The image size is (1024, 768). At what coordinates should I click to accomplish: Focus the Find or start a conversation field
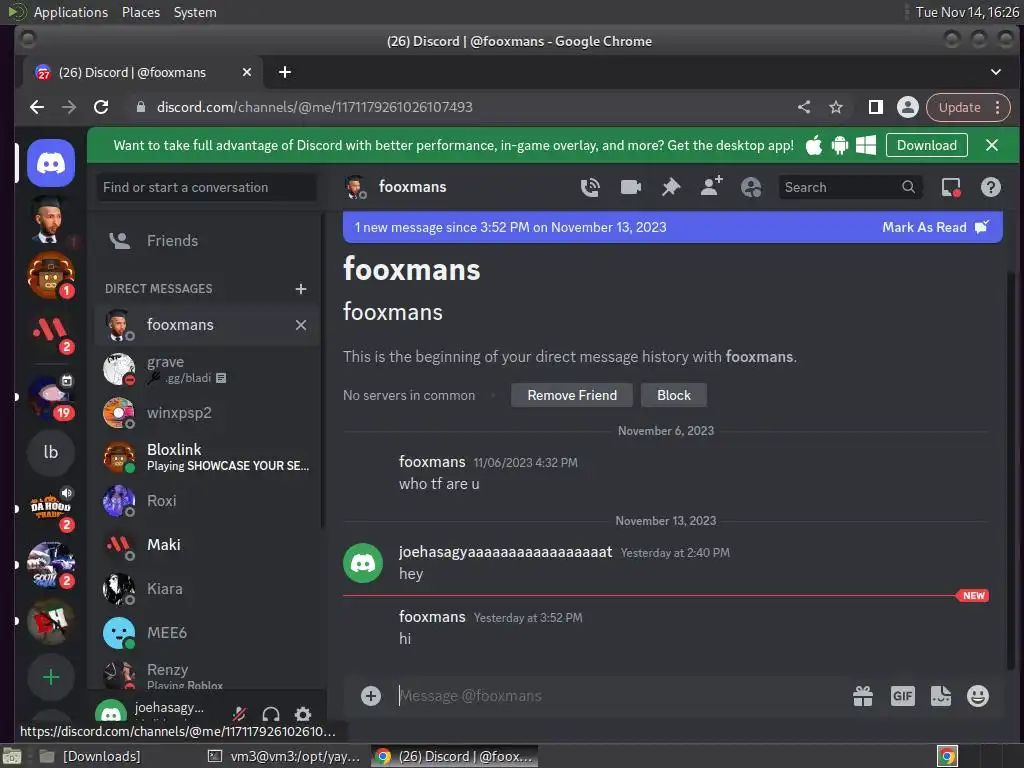pos(206,187)
